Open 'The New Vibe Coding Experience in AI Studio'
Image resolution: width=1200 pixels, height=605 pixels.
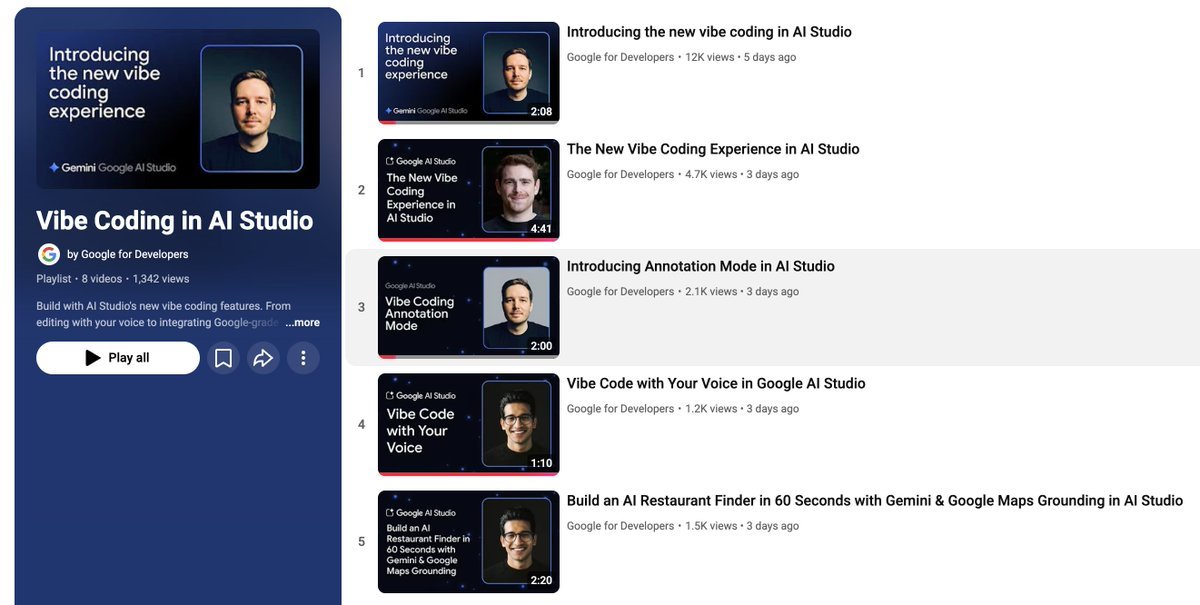coord(713,148)
